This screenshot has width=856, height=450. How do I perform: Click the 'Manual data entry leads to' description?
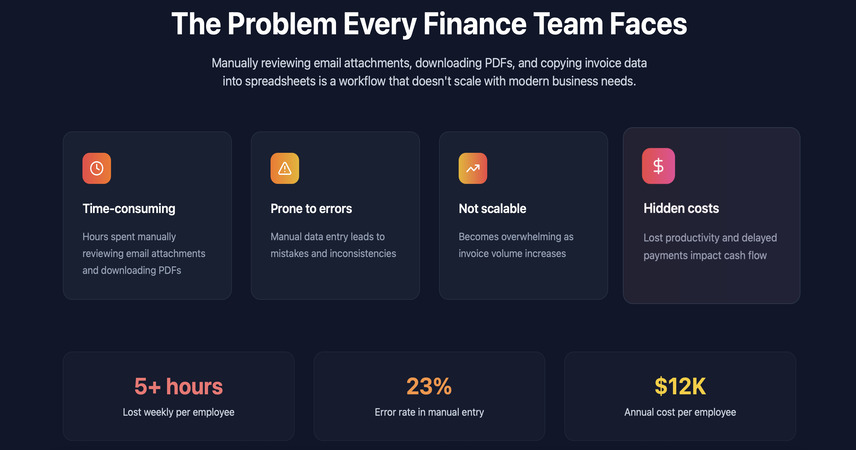[333, 245]
